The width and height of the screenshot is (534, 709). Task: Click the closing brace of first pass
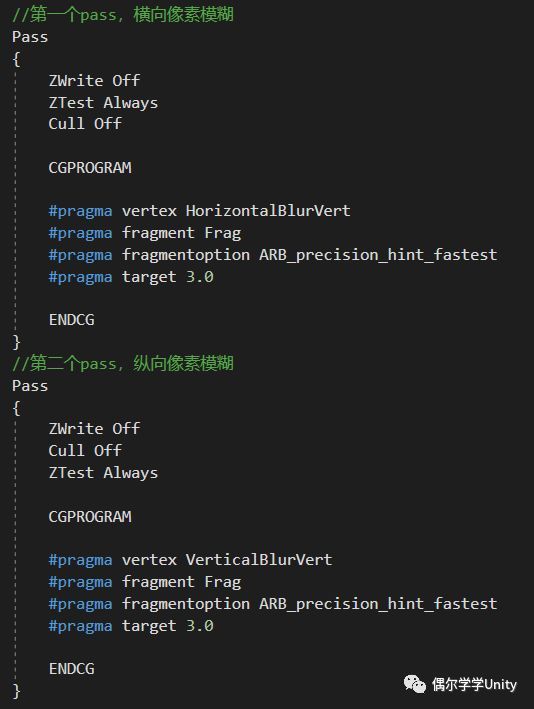point(16,342)
